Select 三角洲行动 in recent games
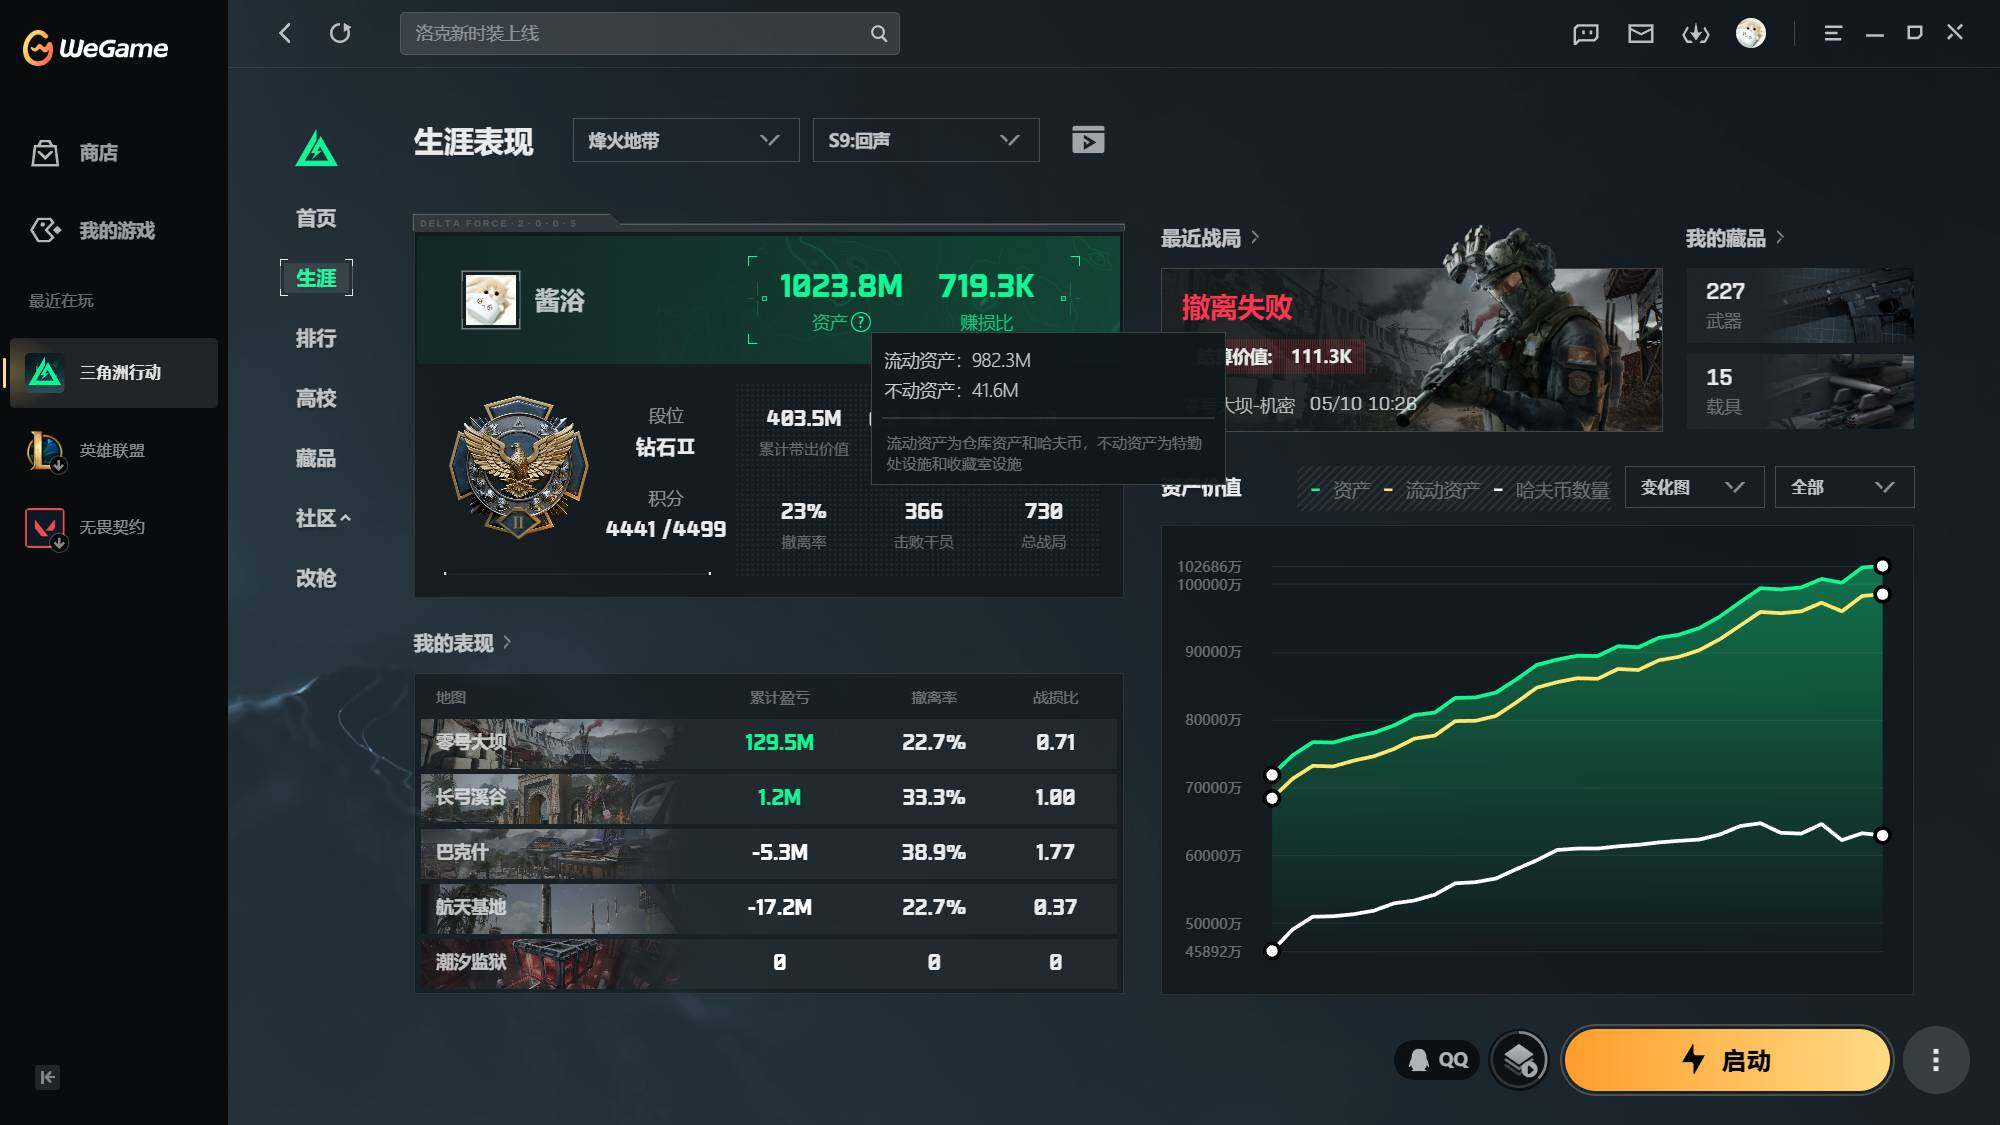The width and height of the screenshot is (2000, 1125). (x=114, y=372)
